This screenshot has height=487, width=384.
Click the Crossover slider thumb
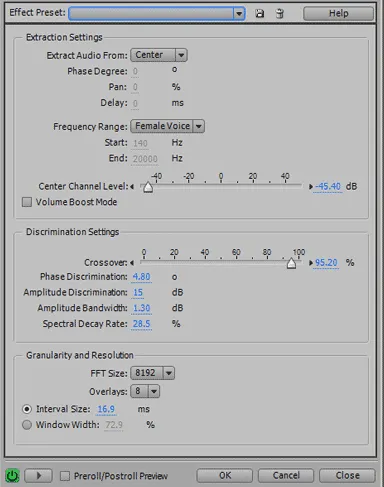click(x=291, y=263)
